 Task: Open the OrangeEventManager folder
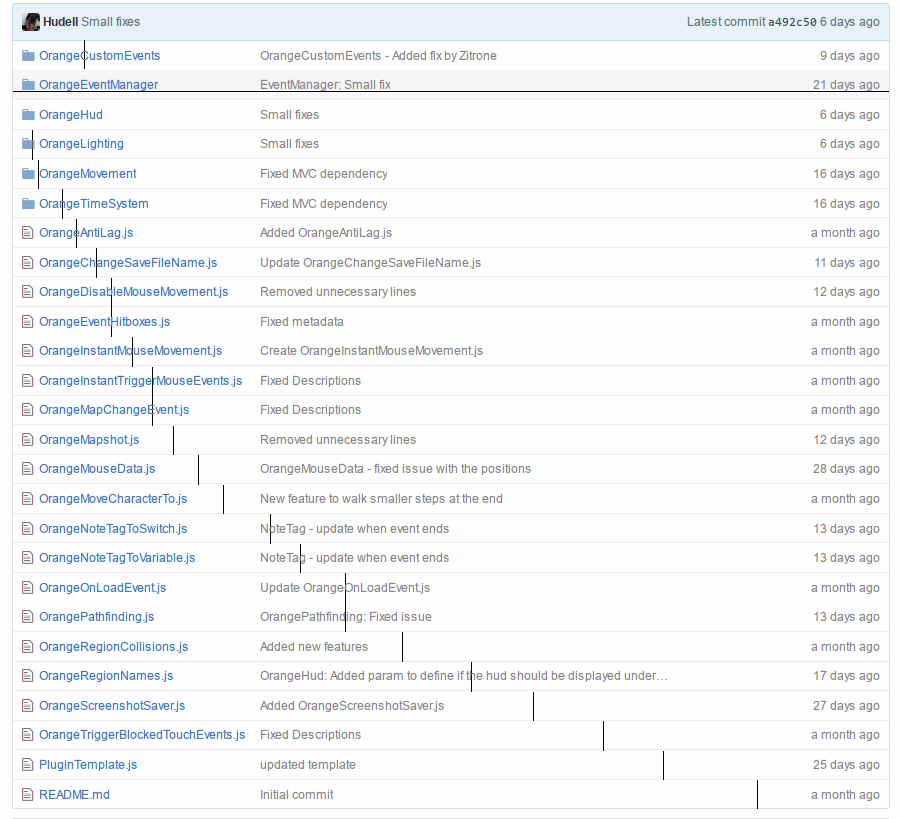(98, 84)
